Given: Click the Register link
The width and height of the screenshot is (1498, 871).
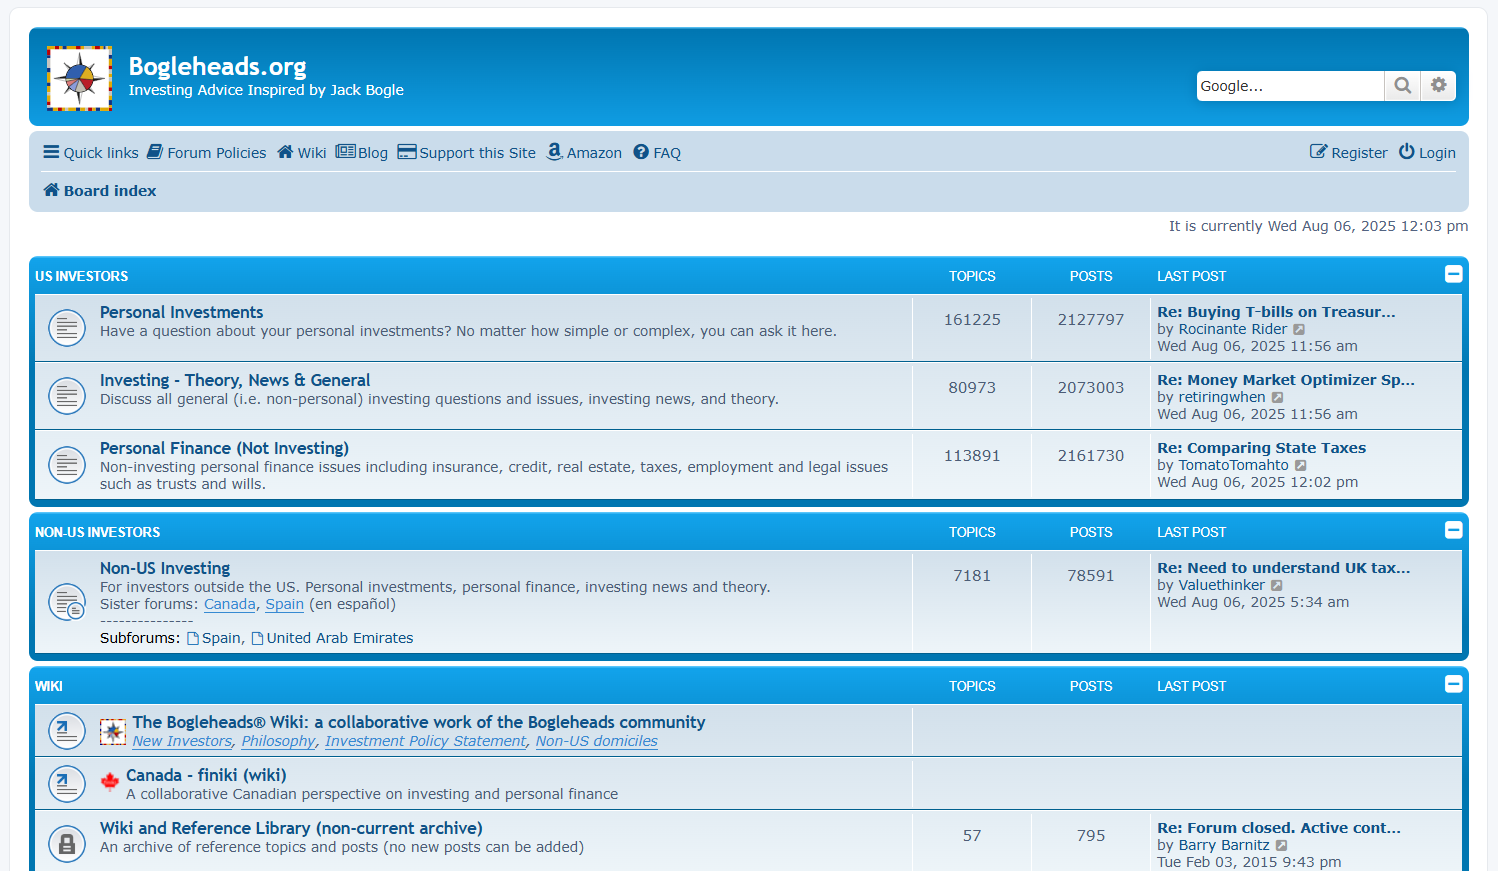Looking at the screenshot, I should 1349,153.
